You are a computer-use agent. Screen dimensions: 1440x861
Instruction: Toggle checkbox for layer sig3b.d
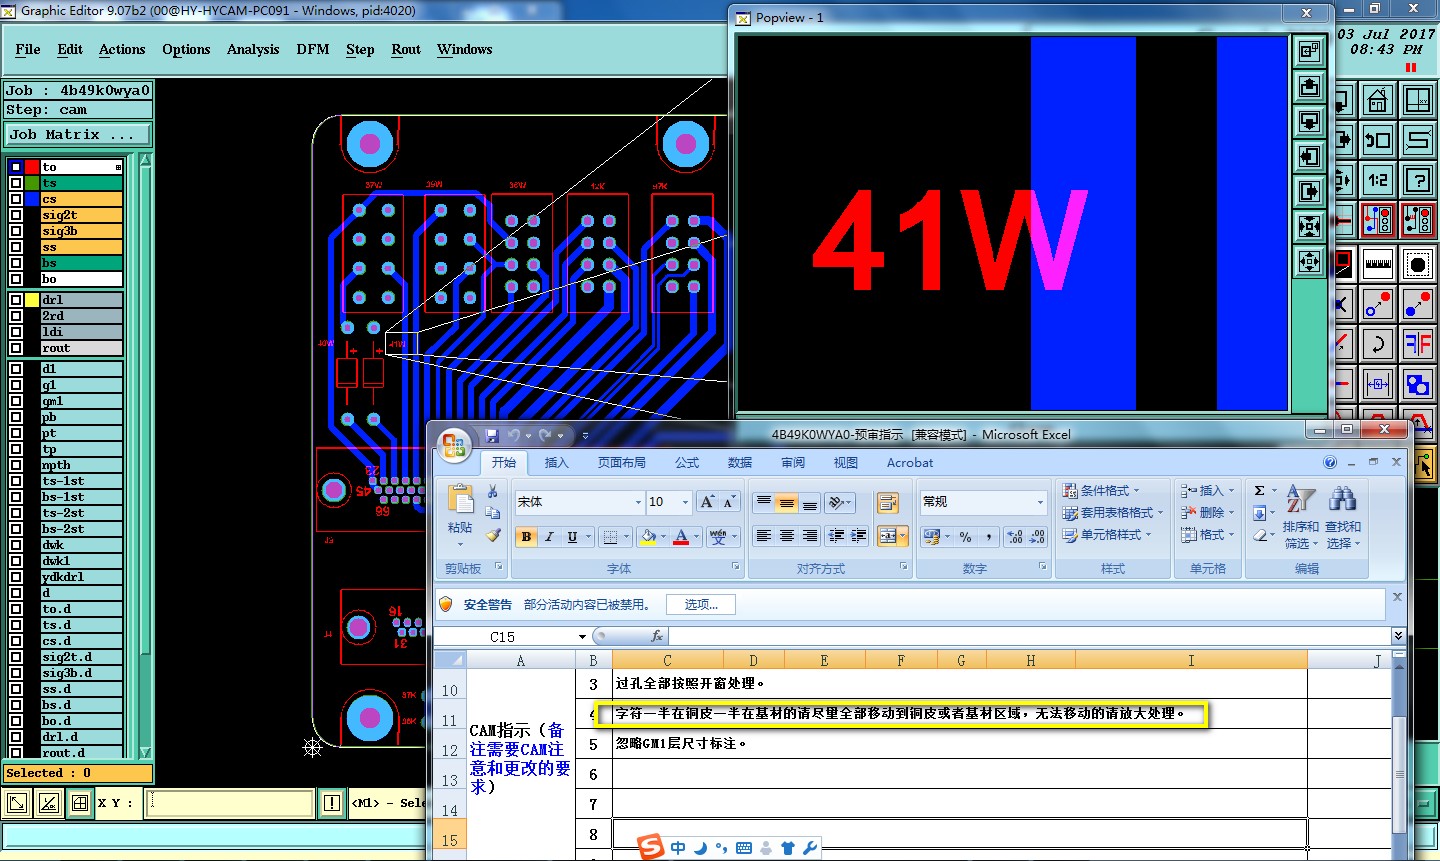coord(16,673)
